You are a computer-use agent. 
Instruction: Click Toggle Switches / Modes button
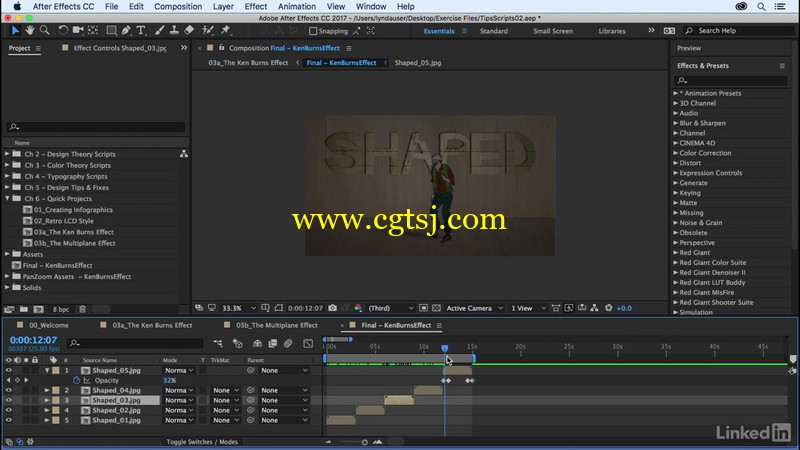[202, 442]
